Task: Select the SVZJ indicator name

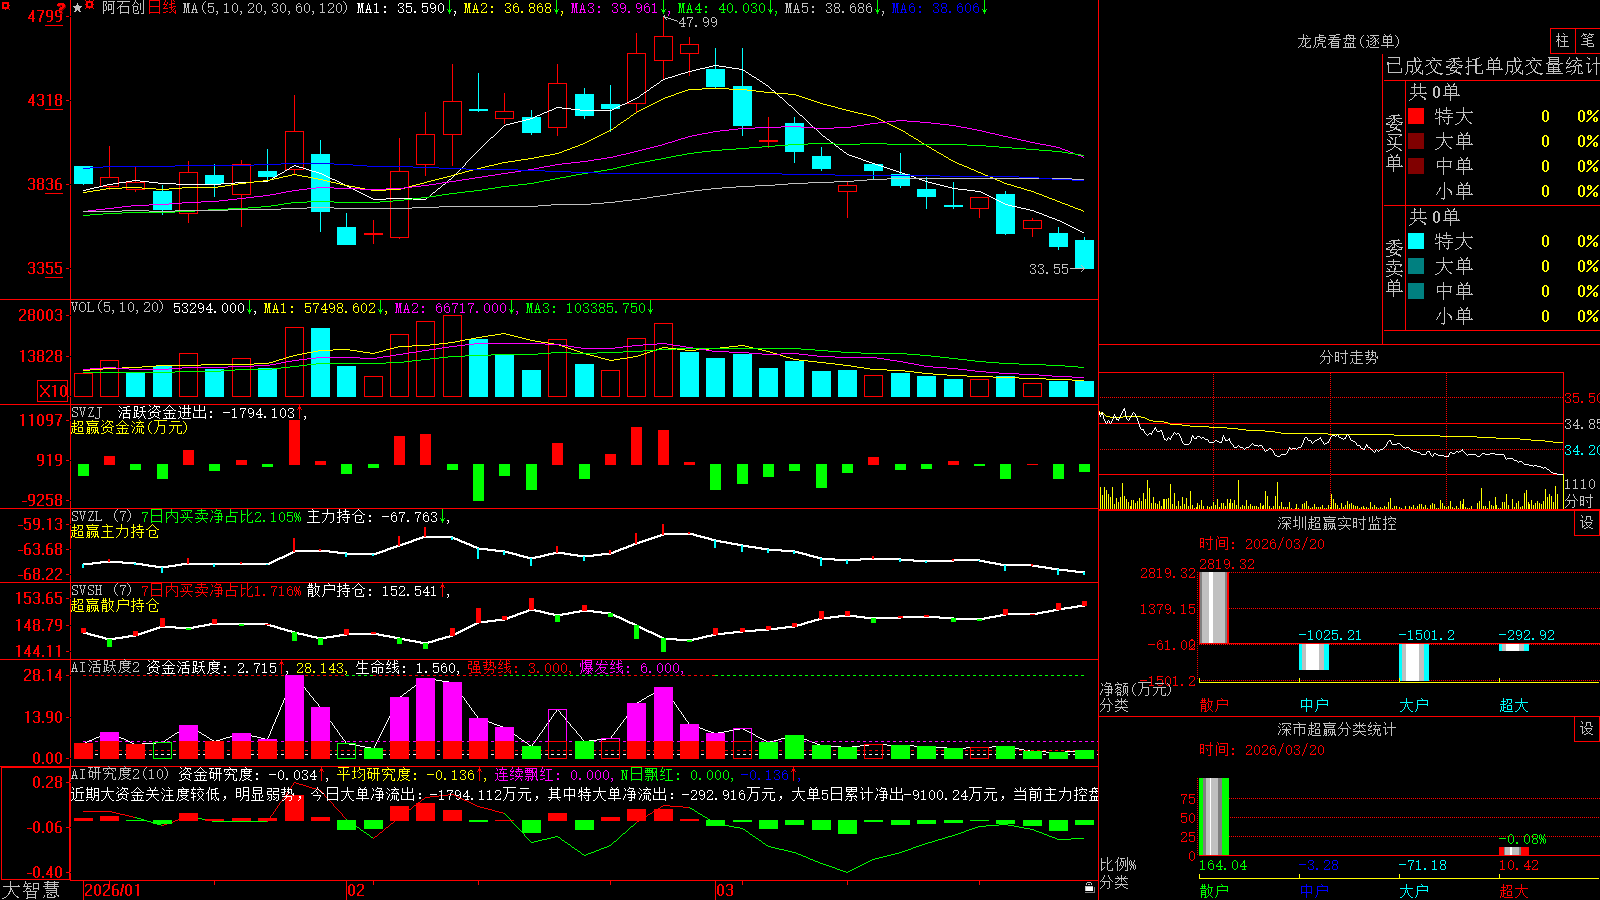Action: pos(87,413)
